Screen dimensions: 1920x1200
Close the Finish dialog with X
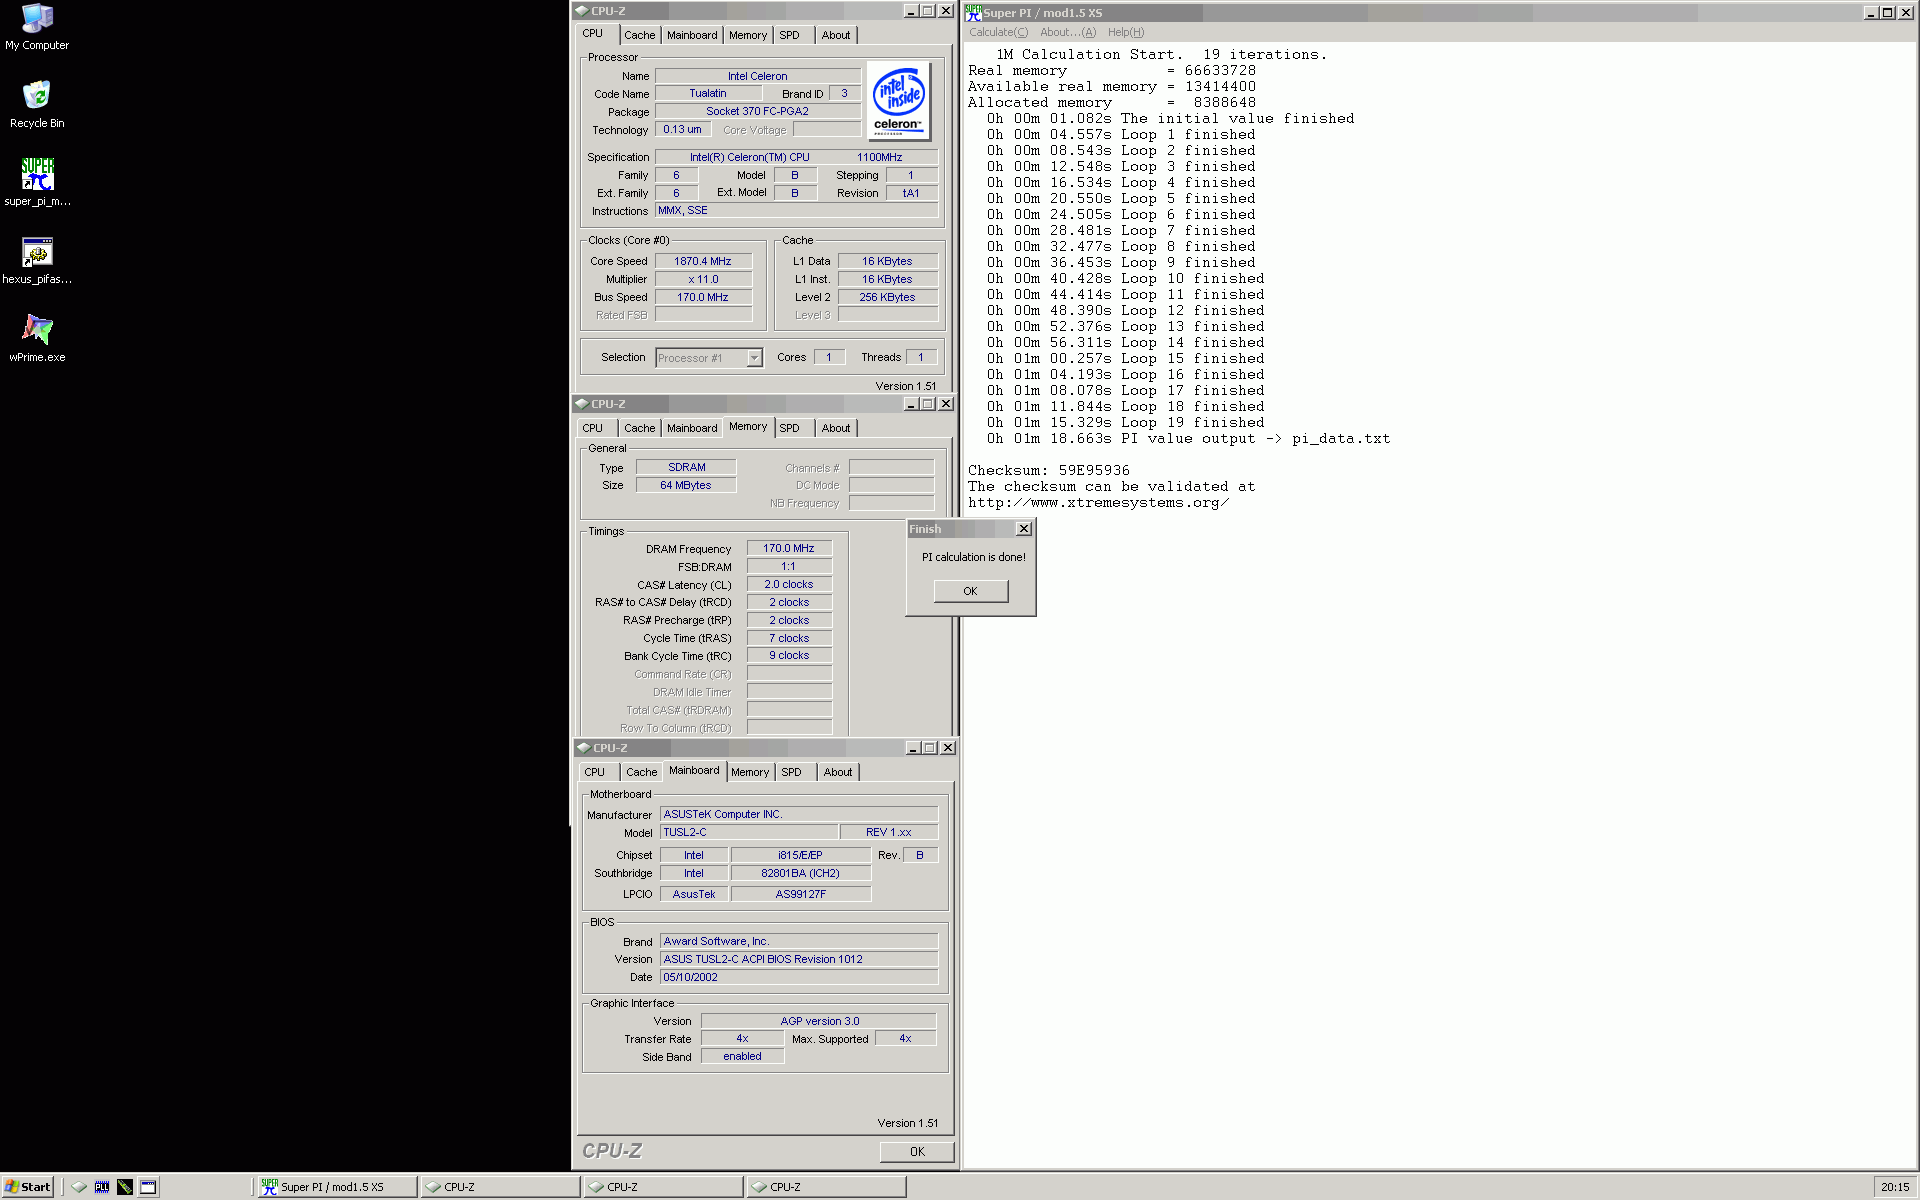1023,529
